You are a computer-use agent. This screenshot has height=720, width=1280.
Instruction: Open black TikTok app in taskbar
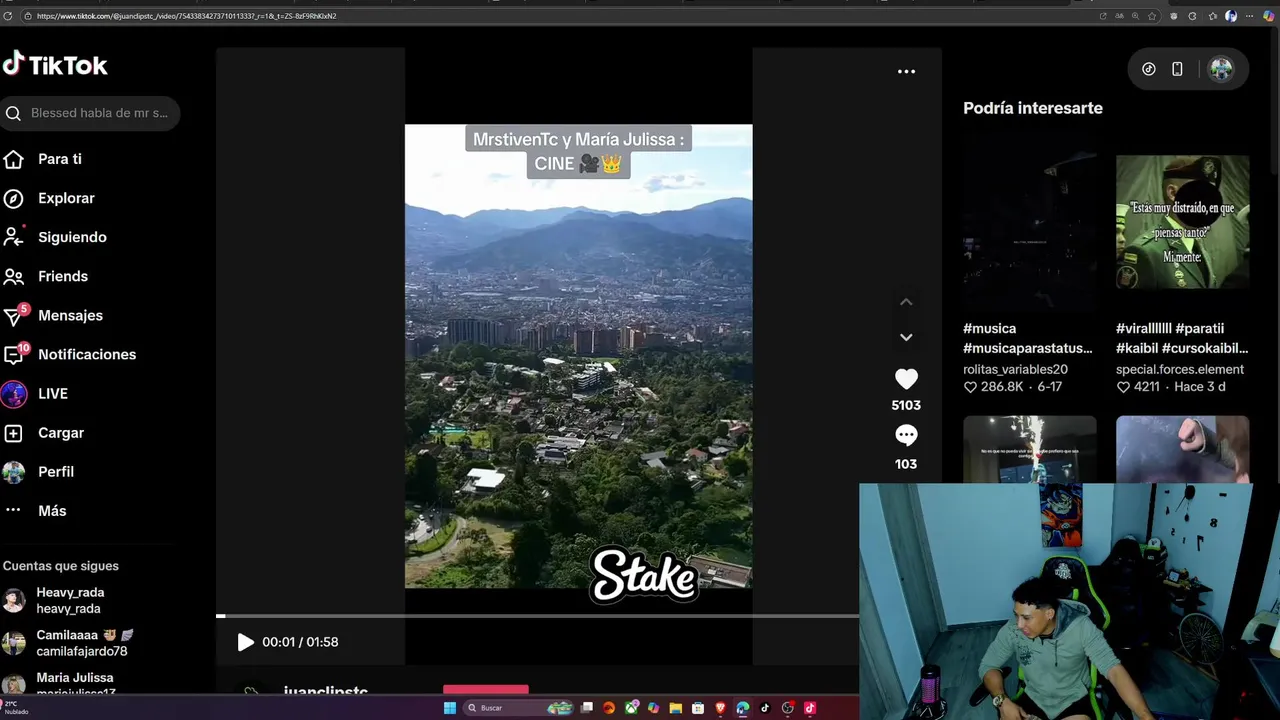pos(765,708)
